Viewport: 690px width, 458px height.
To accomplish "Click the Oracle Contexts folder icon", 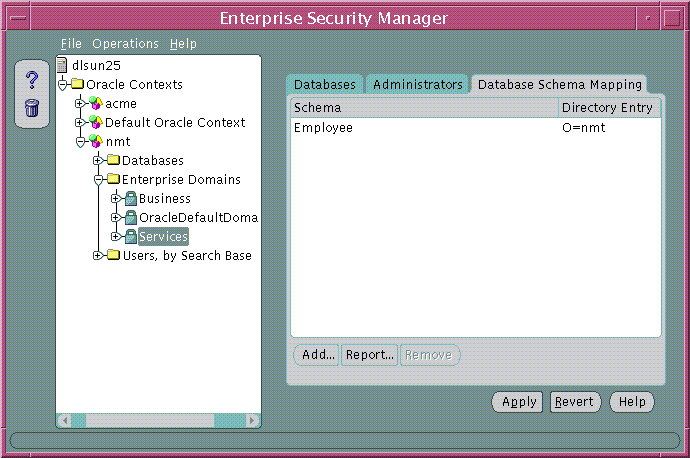I will [x=77, y=84].
